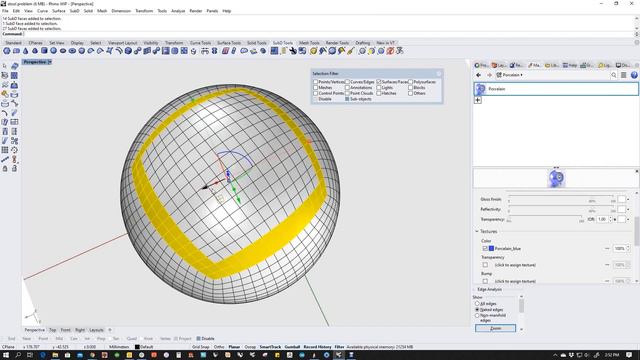Click the search magnifier in Materials panel

tap(613, 75)
